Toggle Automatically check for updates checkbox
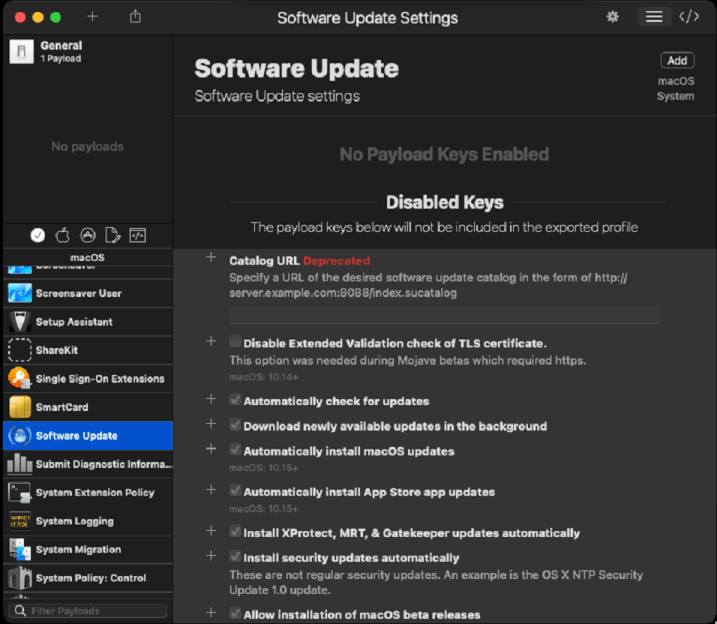This screenshot has width=717, height=624. click(235, 400)
